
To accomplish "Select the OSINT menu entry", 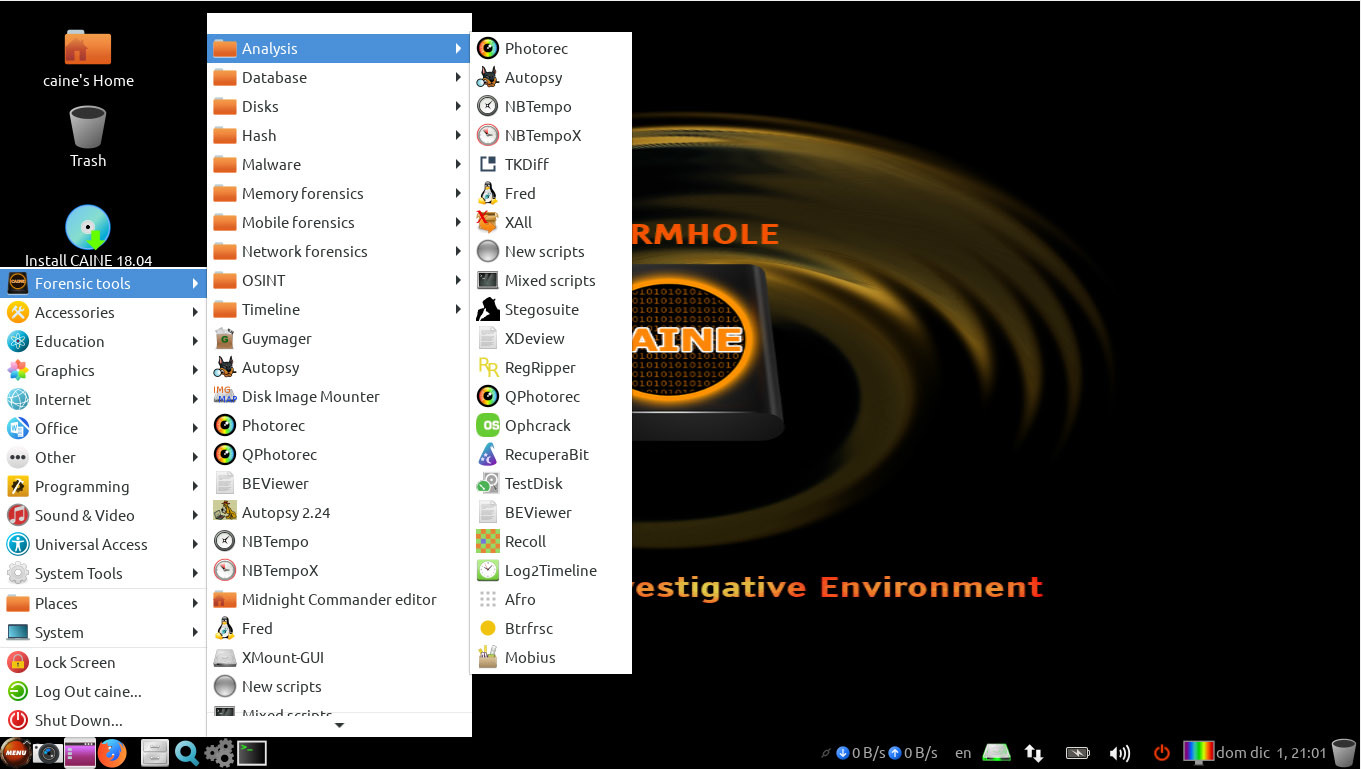I will point(262,280).
